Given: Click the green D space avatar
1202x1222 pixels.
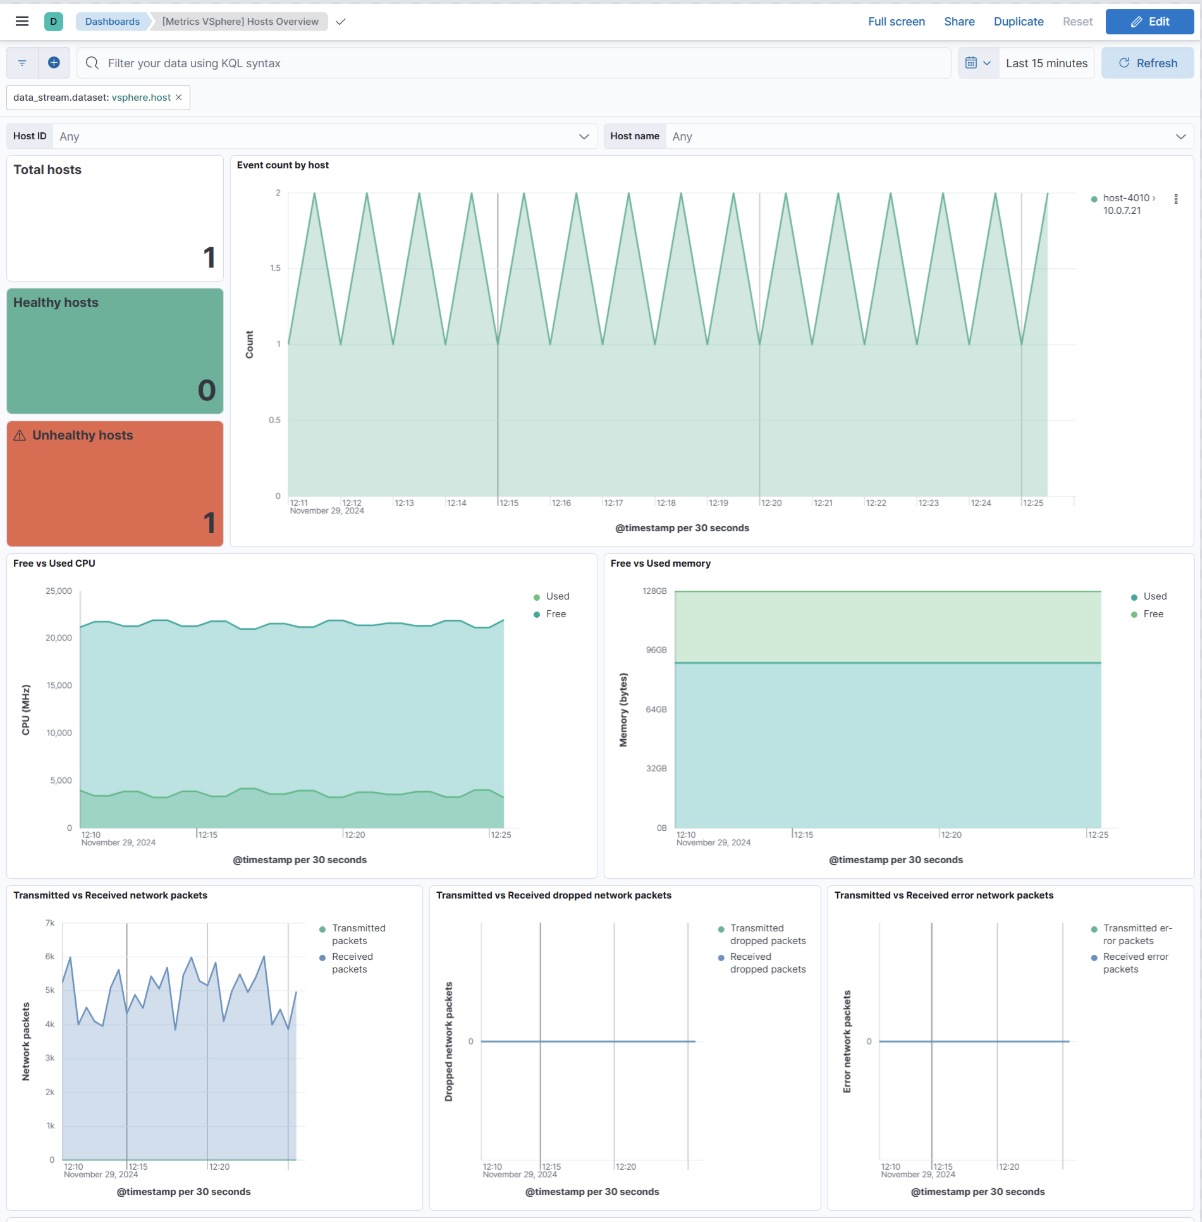Looking at the screenshot, I should click(54, 21).
